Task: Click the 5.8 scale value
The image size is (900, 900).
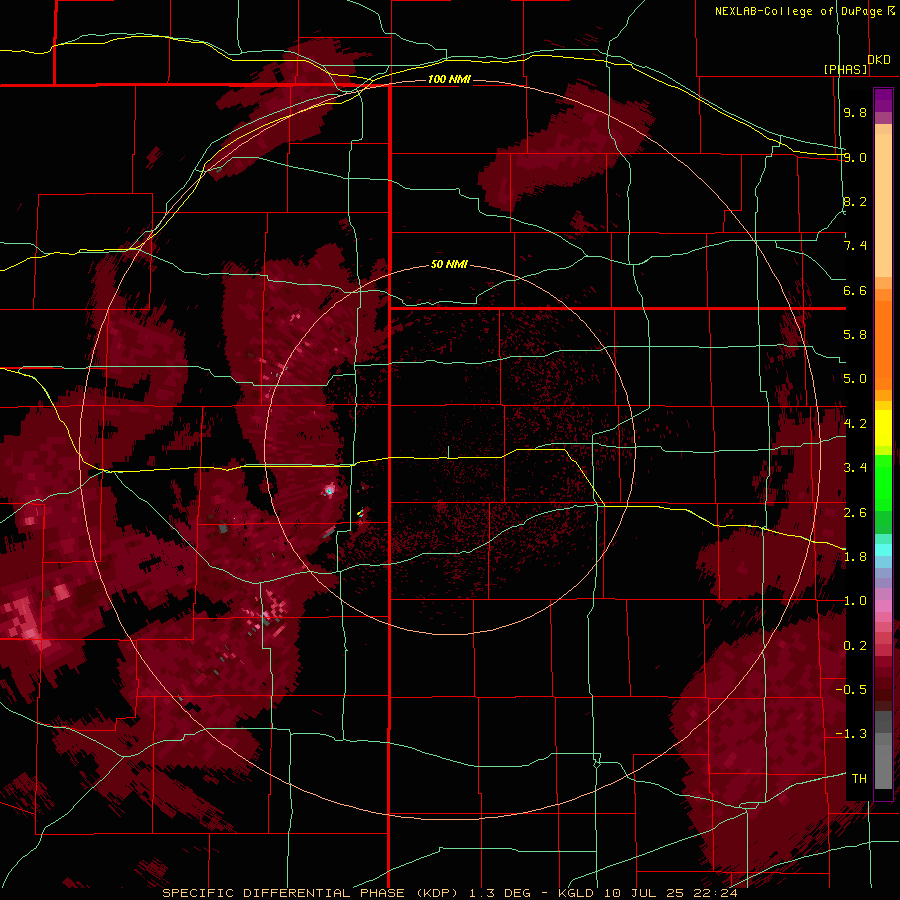Action: click(x=855, y=335)
